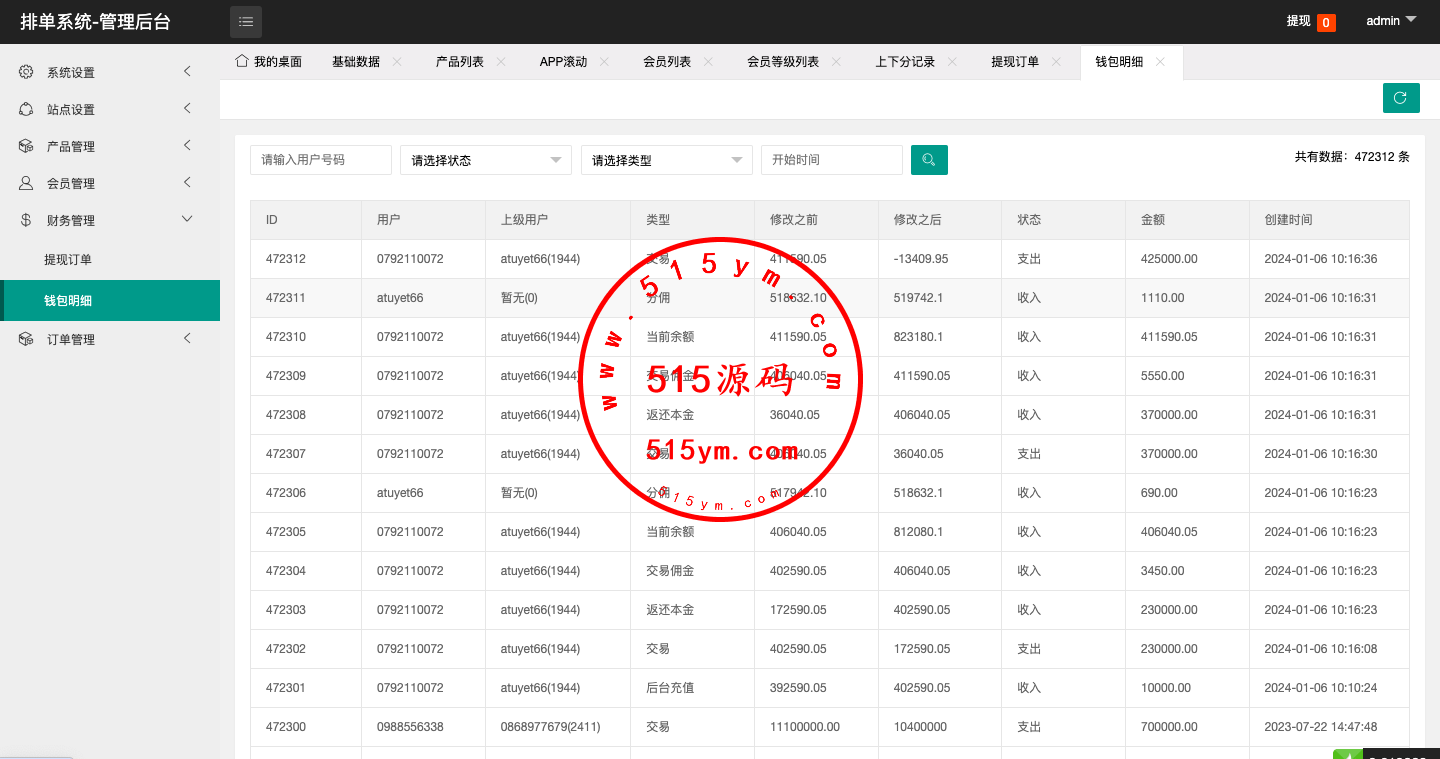
Task: Close the 基础数据 tab
Action: (397, 62)
